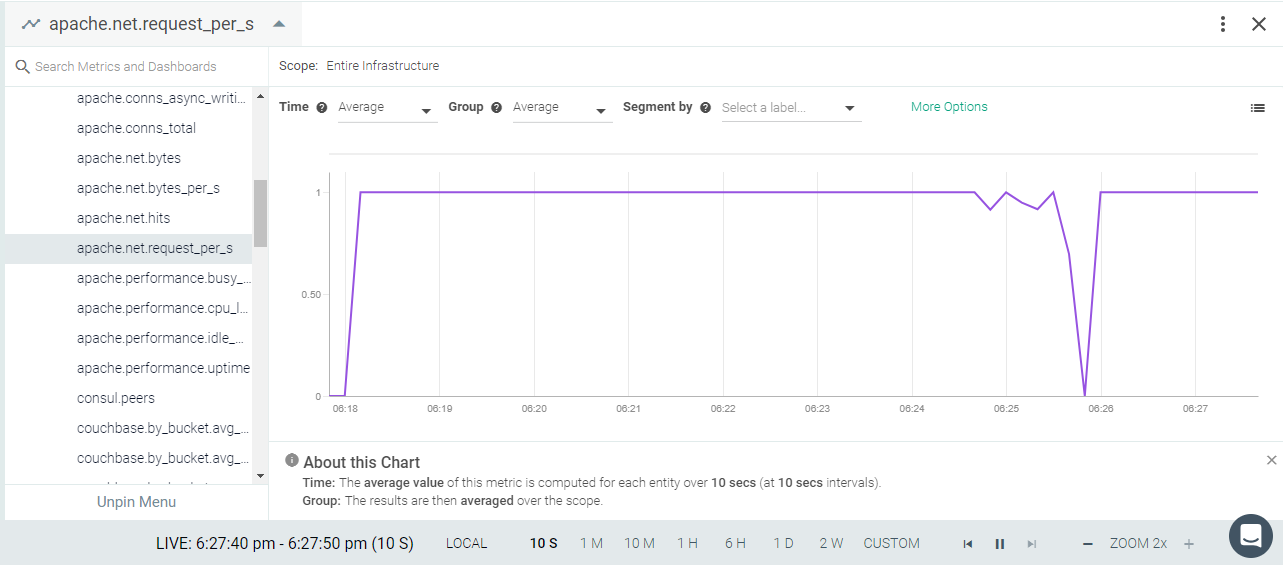Select the 10 S time range
Screen dimensions: 1283x565
544,544
